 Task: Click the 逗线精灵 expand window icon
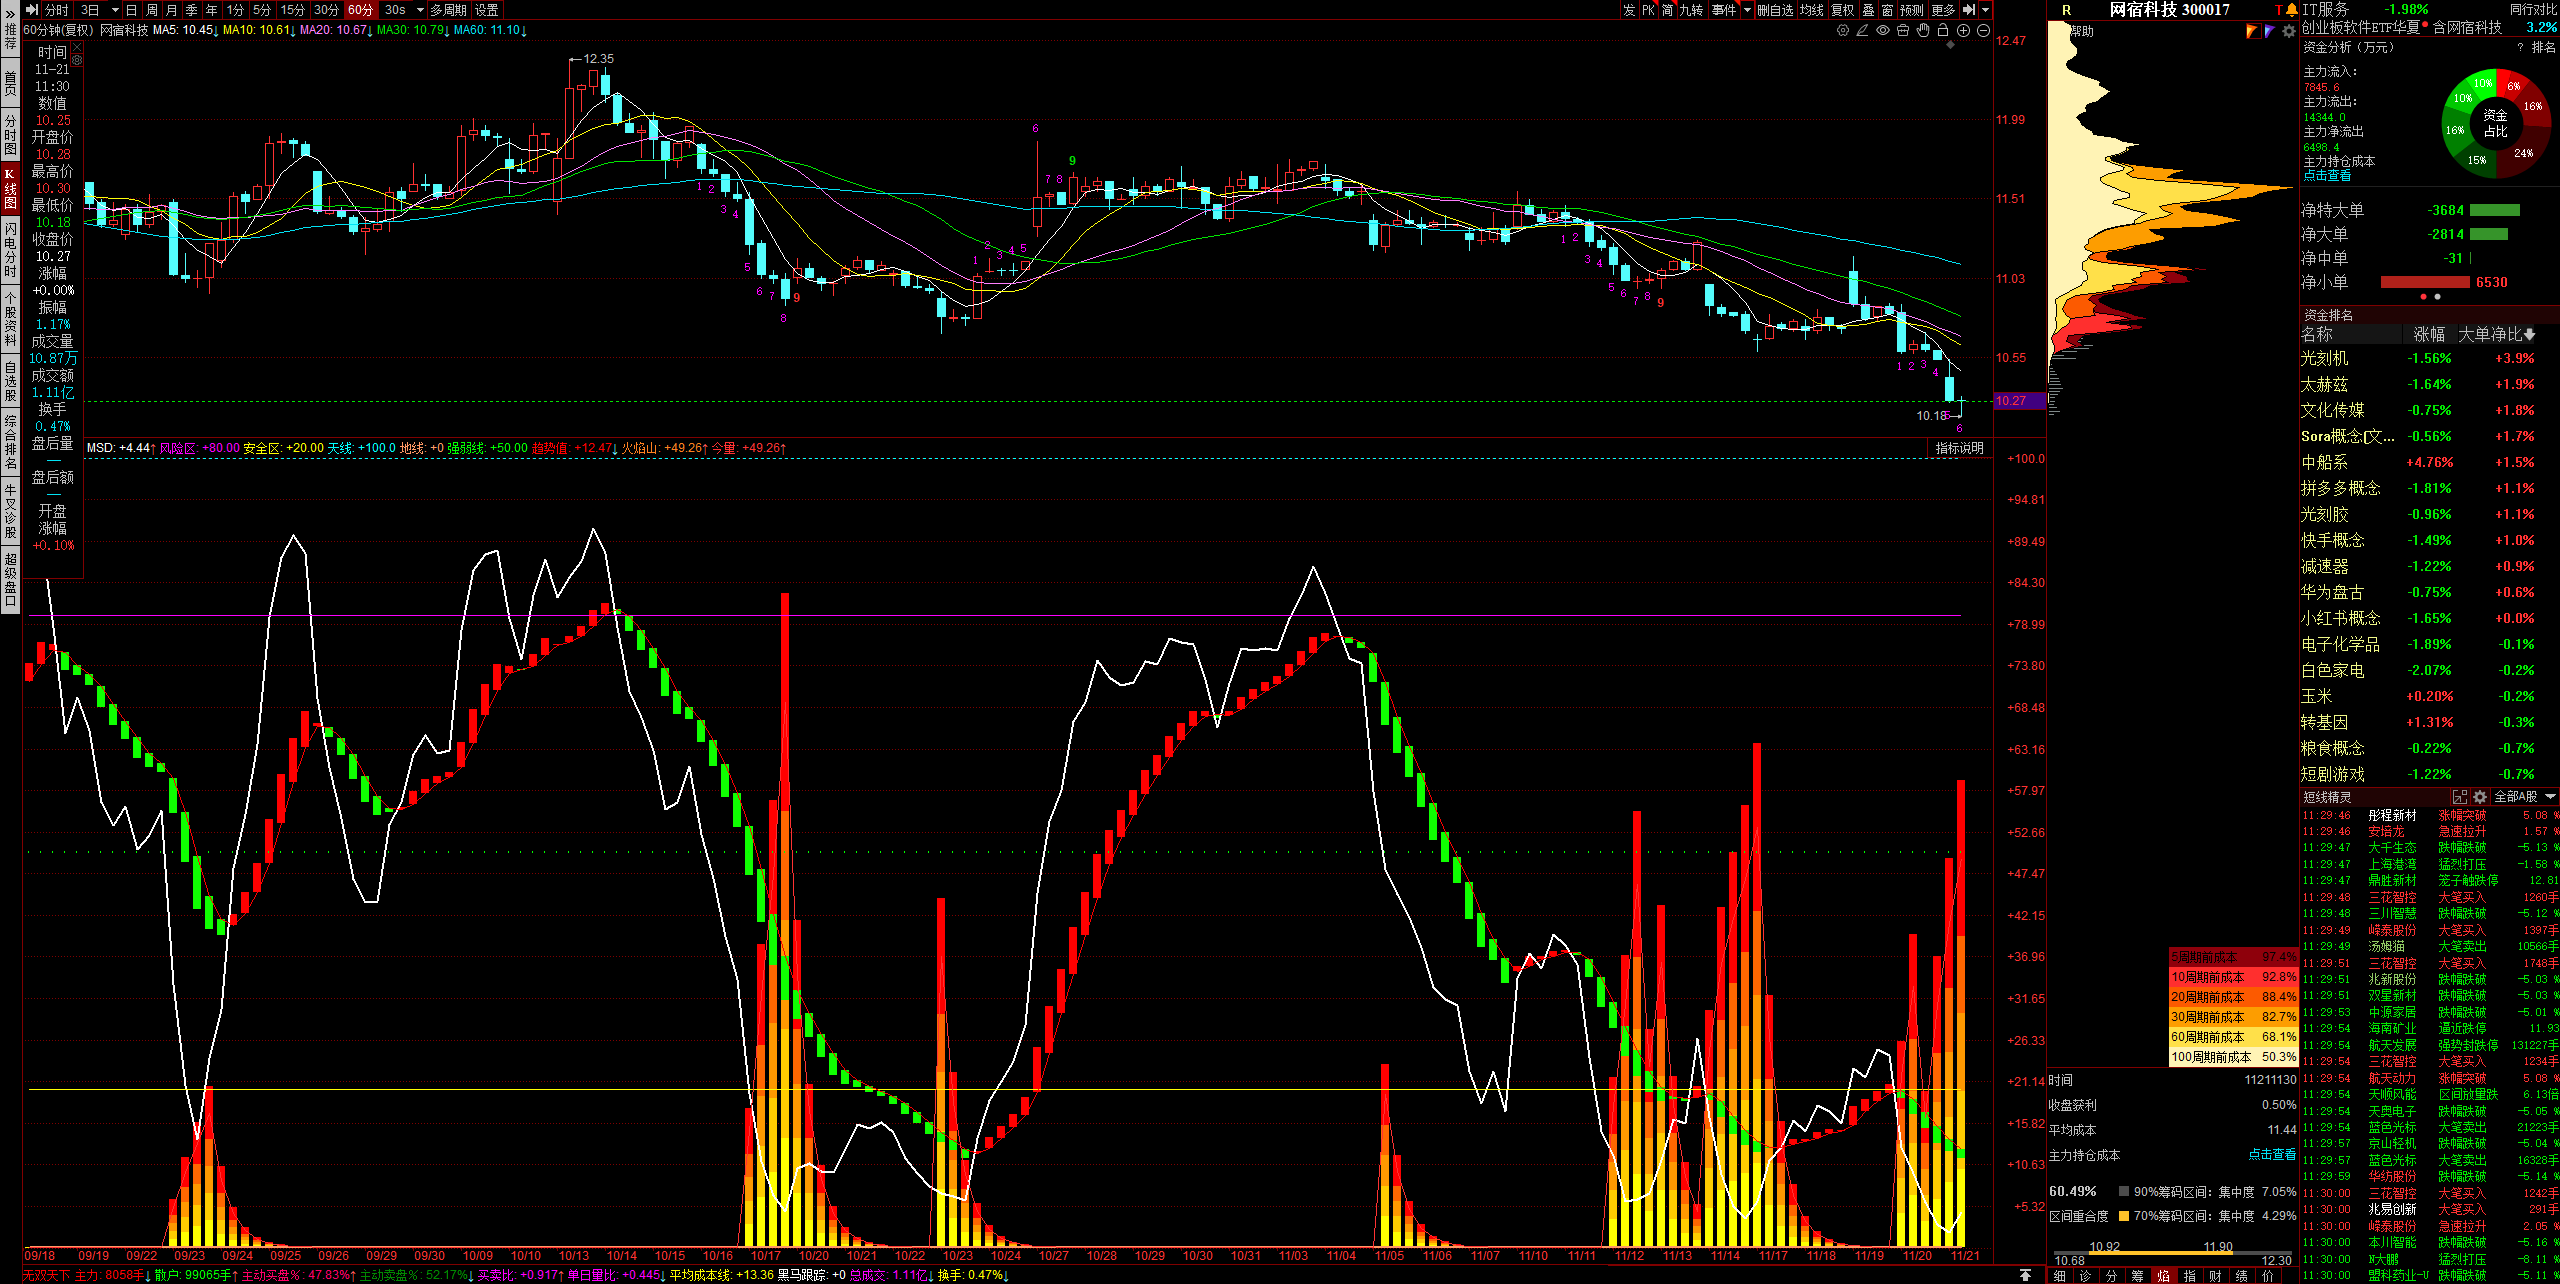click(2460, 797)
